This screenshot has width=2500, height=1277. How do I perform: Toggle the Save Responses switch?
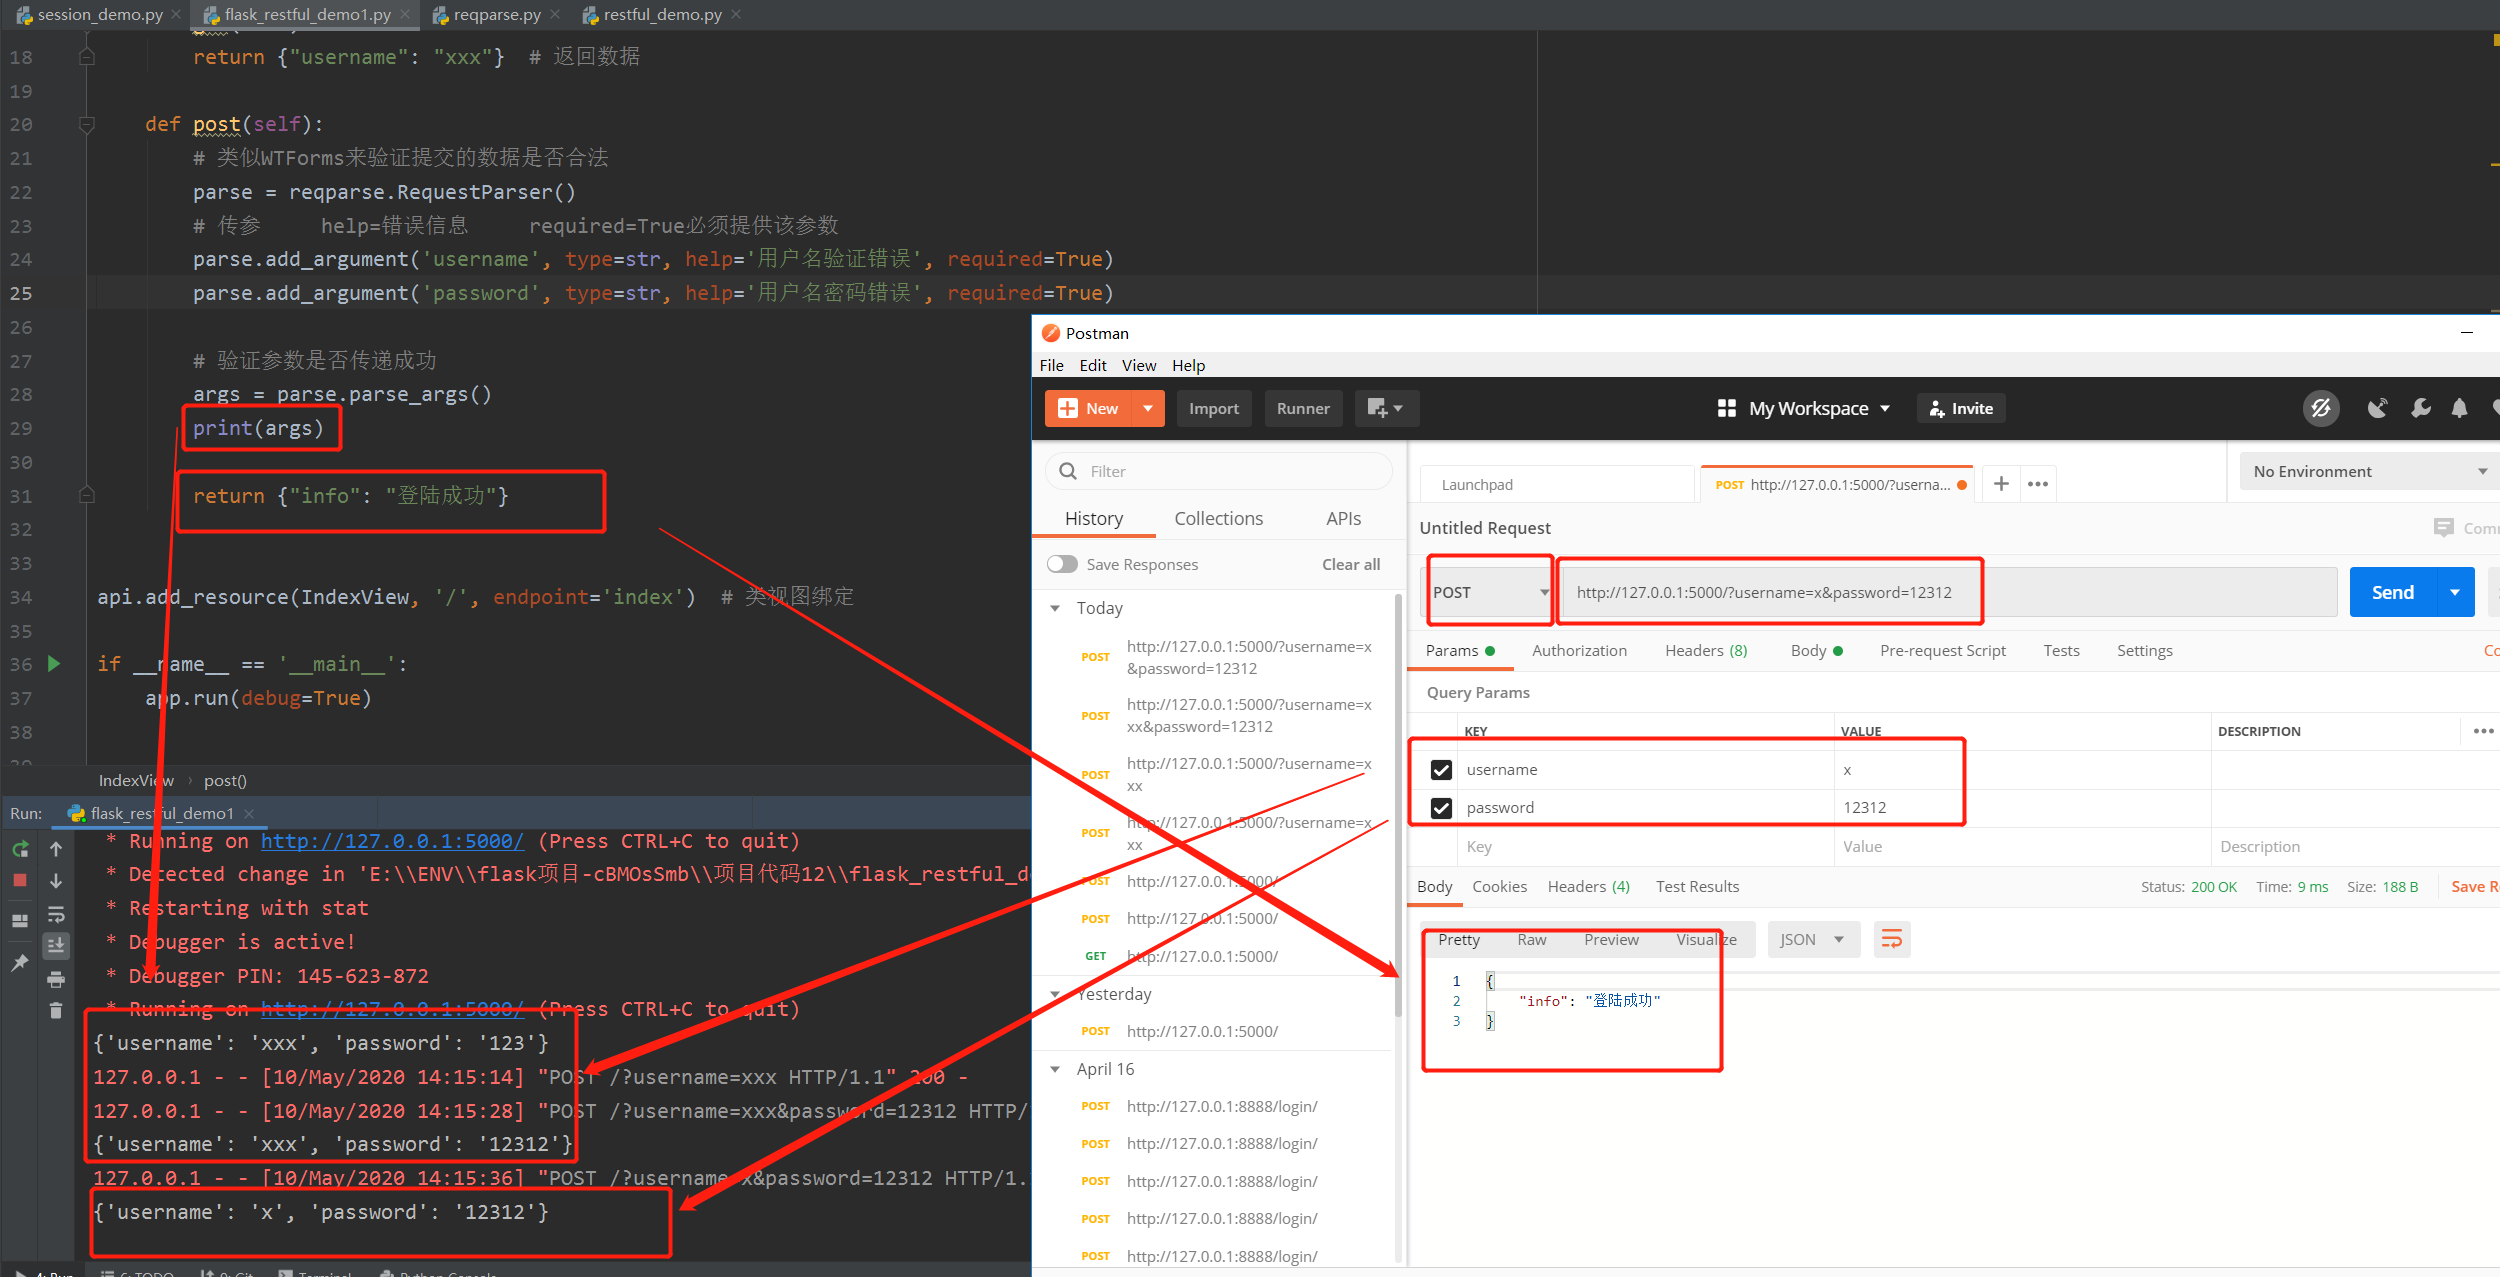(x=1062, y=564)
